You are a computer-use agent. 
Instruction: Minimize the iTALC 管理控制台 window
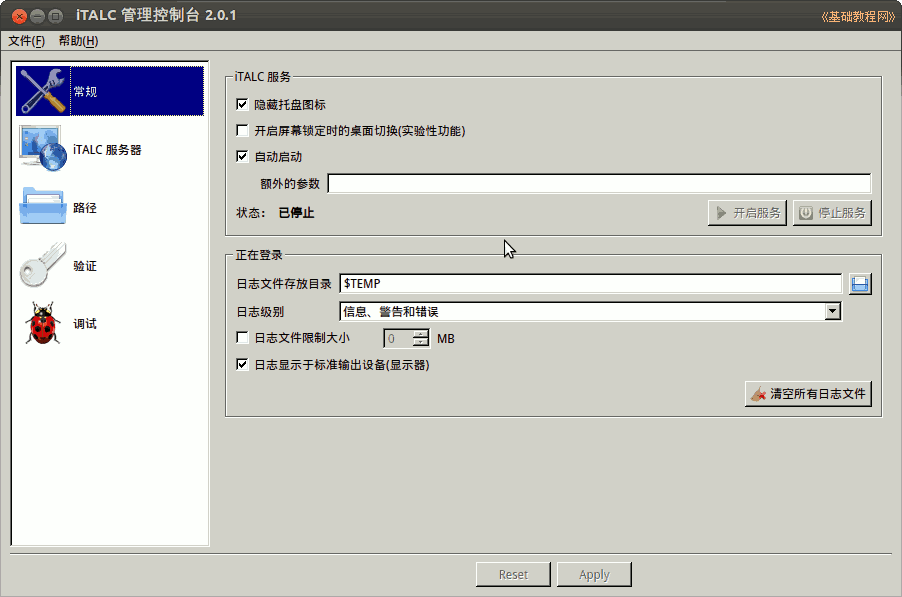click(x=37, y=16)
